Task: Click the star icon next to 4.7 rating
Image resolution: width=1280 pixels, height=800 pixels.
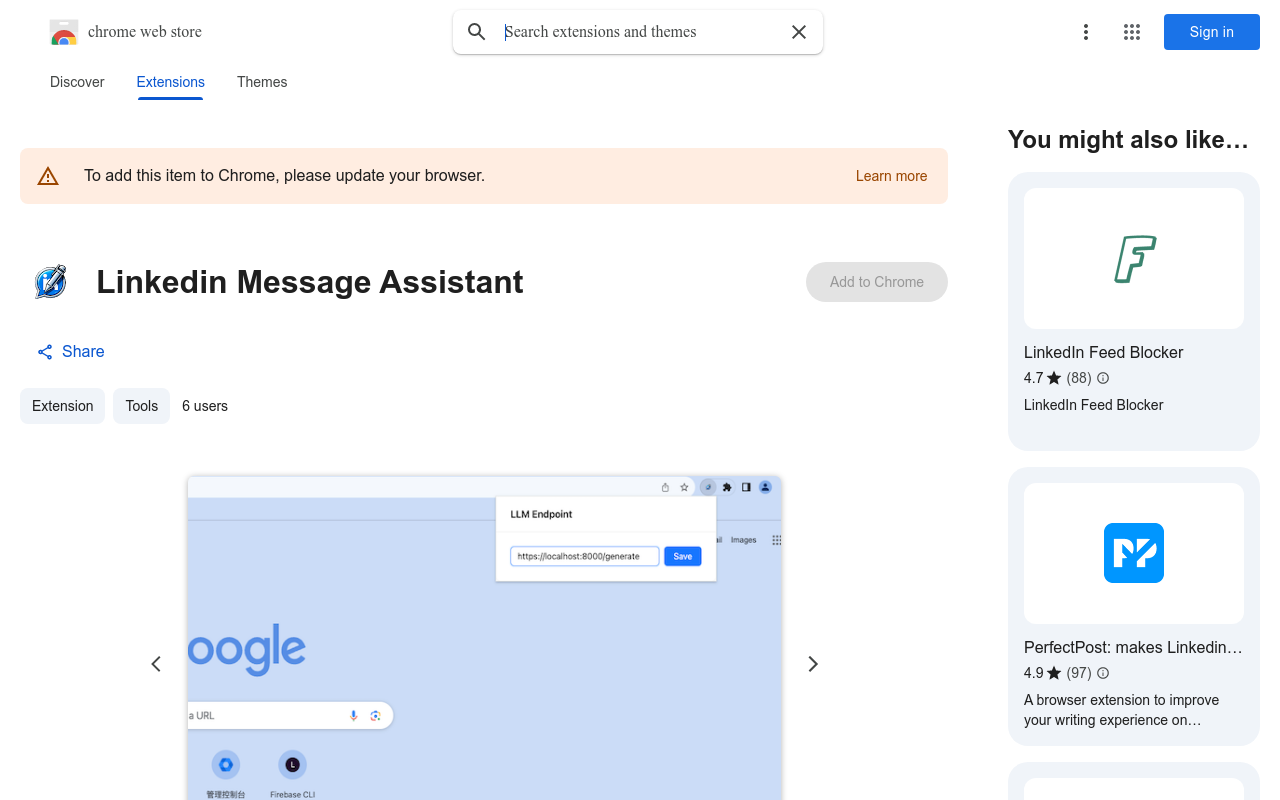Action: click(x=1054, y=378)
